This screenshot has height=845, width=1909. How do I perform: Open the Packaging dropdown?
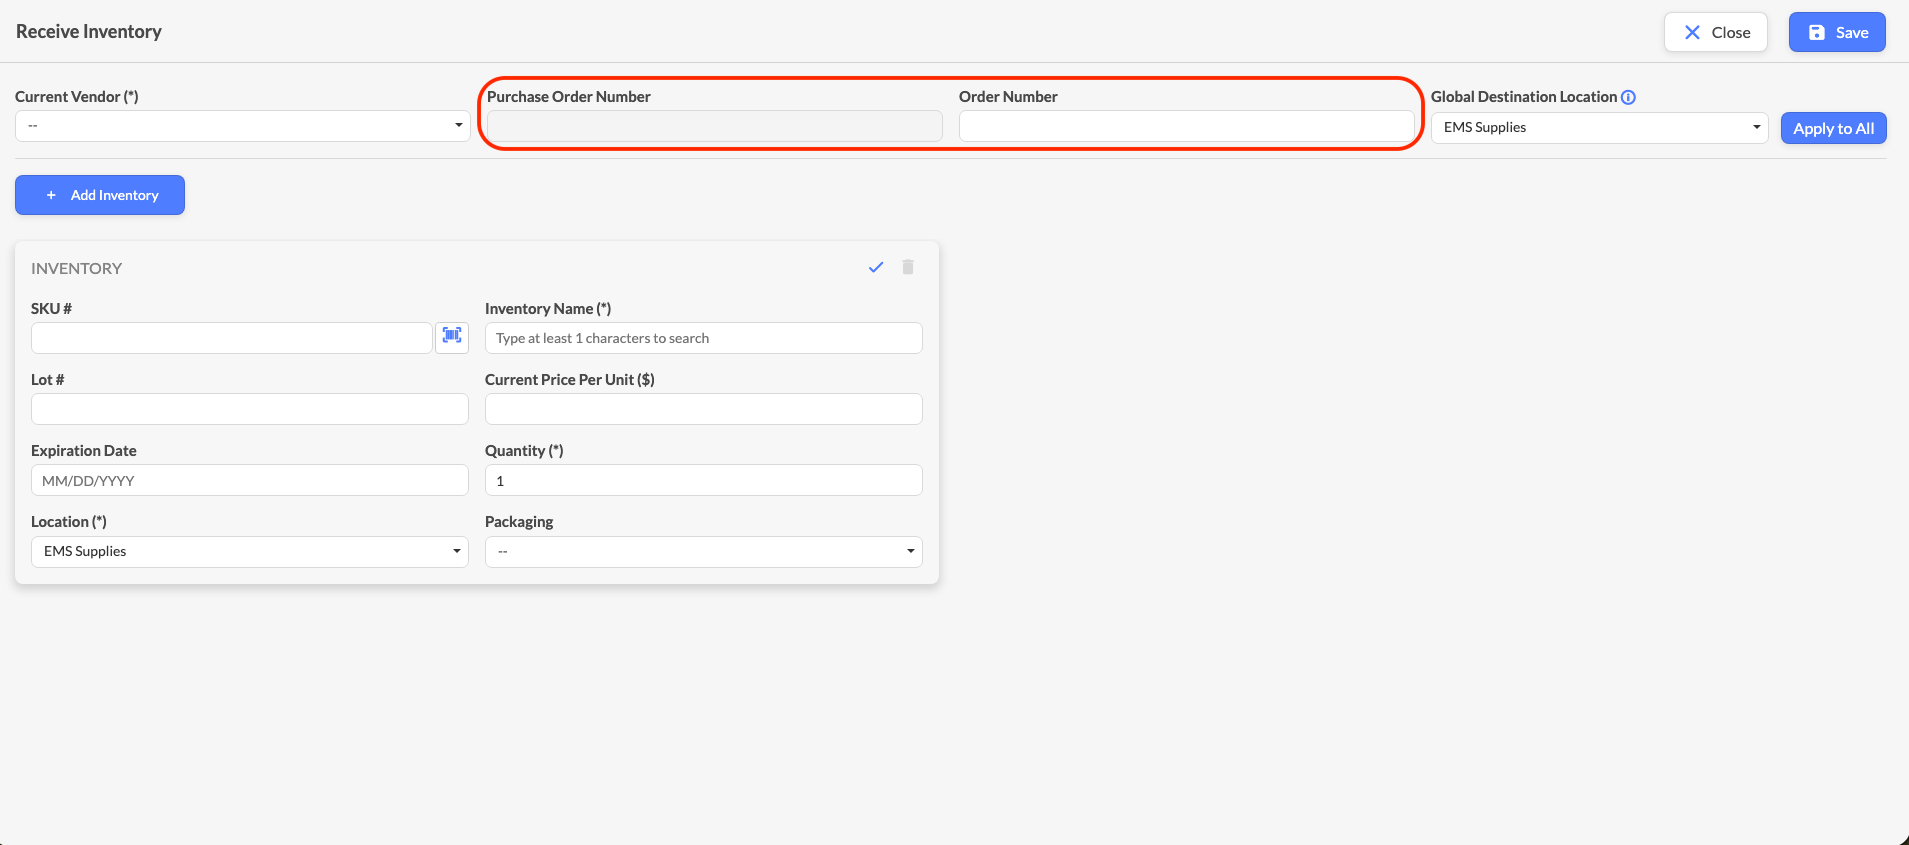pyautogui.click(x=704, y=552)
